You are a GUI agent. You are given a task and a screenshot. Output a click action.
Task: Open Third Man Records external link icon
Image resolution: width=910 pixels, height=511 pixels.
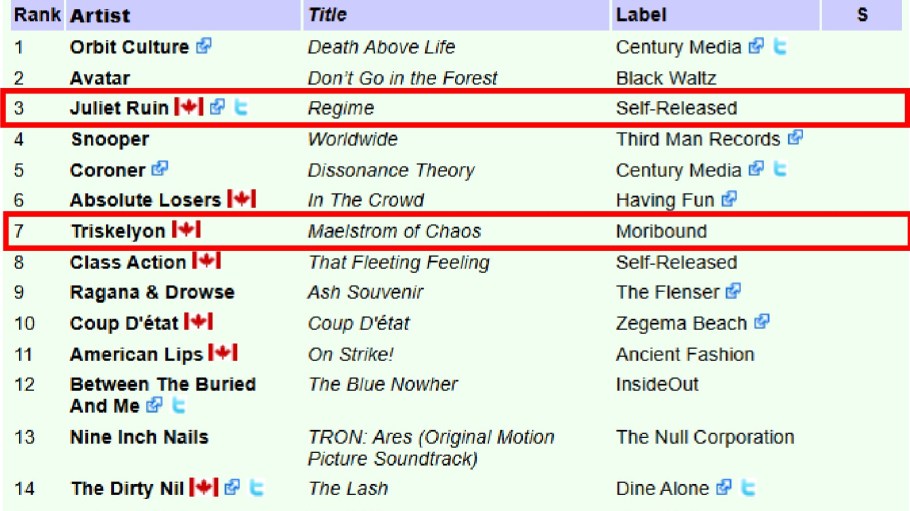pyautogui.click(x=795, y=138)
